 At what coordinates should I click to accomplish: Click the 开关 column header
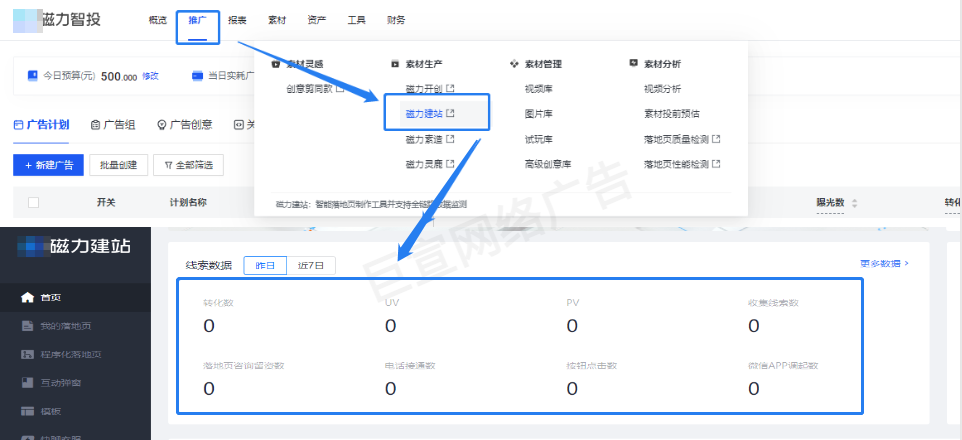(106, 203)
